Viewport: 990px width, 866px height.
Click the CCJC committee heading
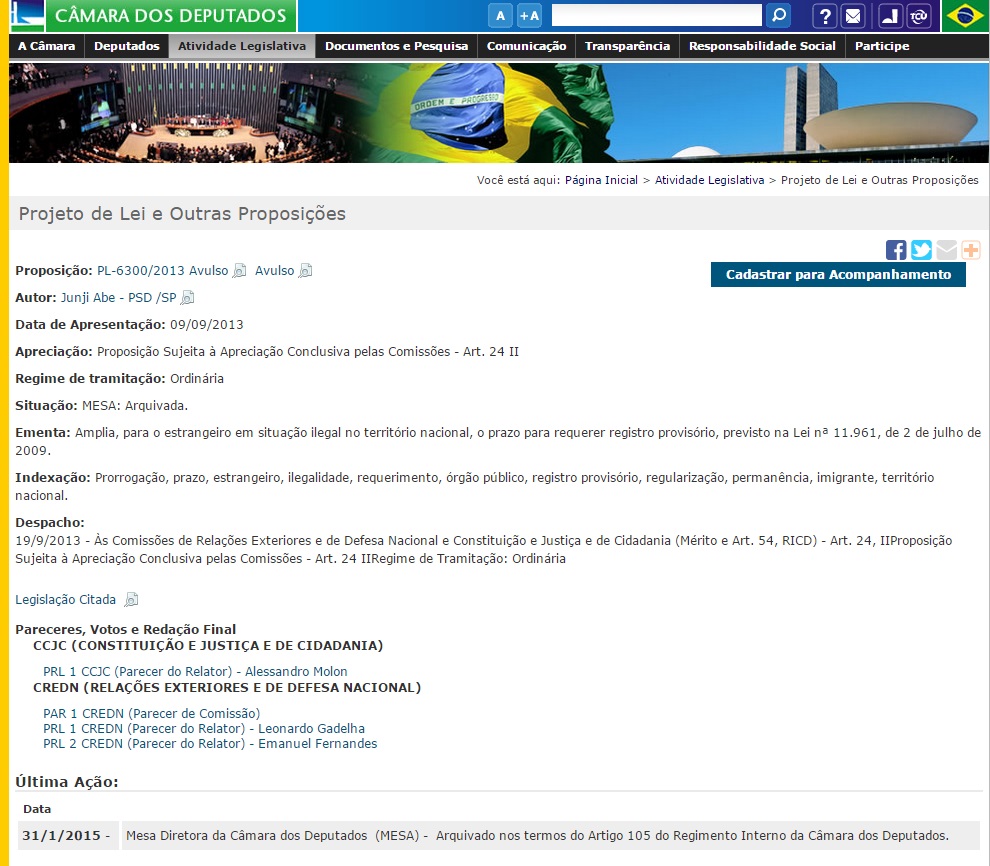pos(208,646)
